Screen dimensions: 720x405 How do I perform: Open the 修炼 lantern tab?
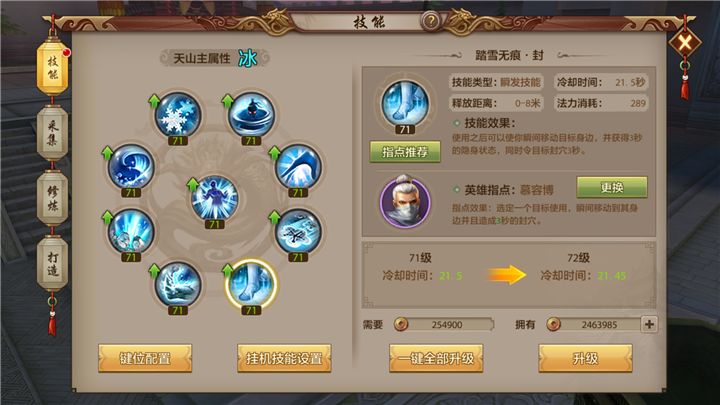(x=52, y=198)
